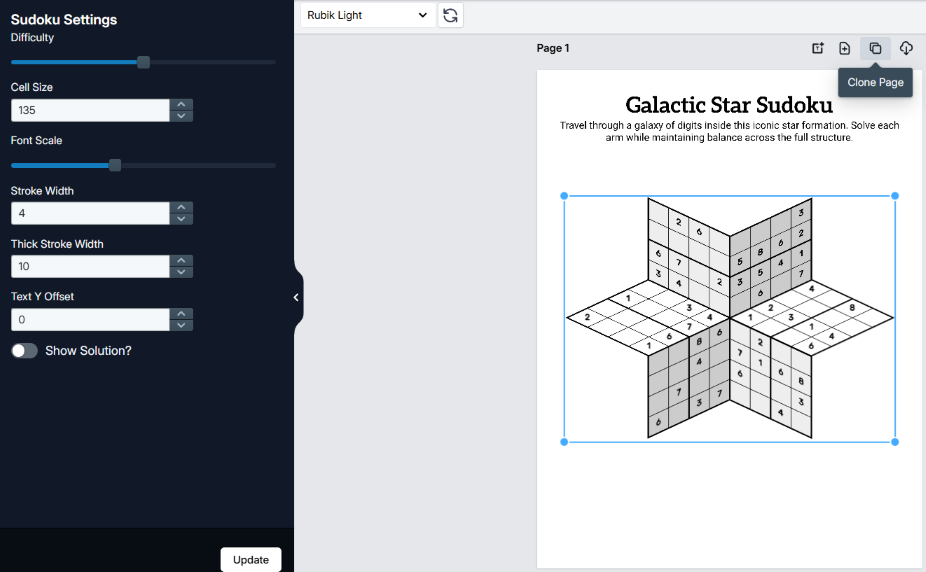Click into the Cell Size input field
The height and width of the screenshot is (572, 926).
click(x=90, y=110)
